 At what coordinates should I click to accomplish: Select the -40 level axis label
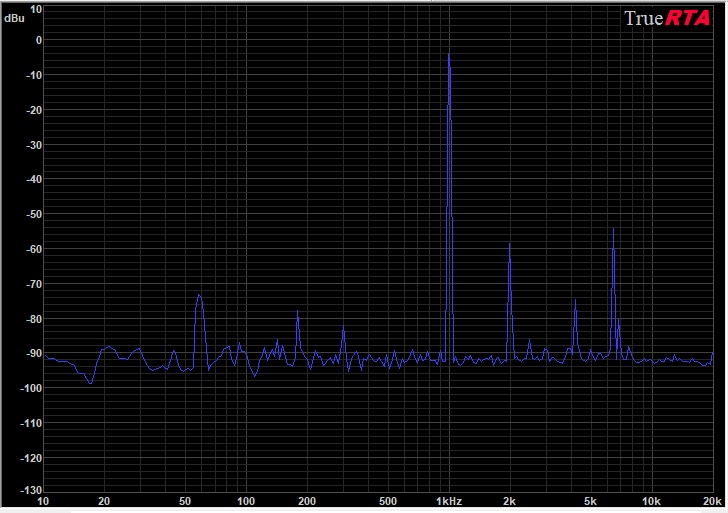click(x=33, y=179)
